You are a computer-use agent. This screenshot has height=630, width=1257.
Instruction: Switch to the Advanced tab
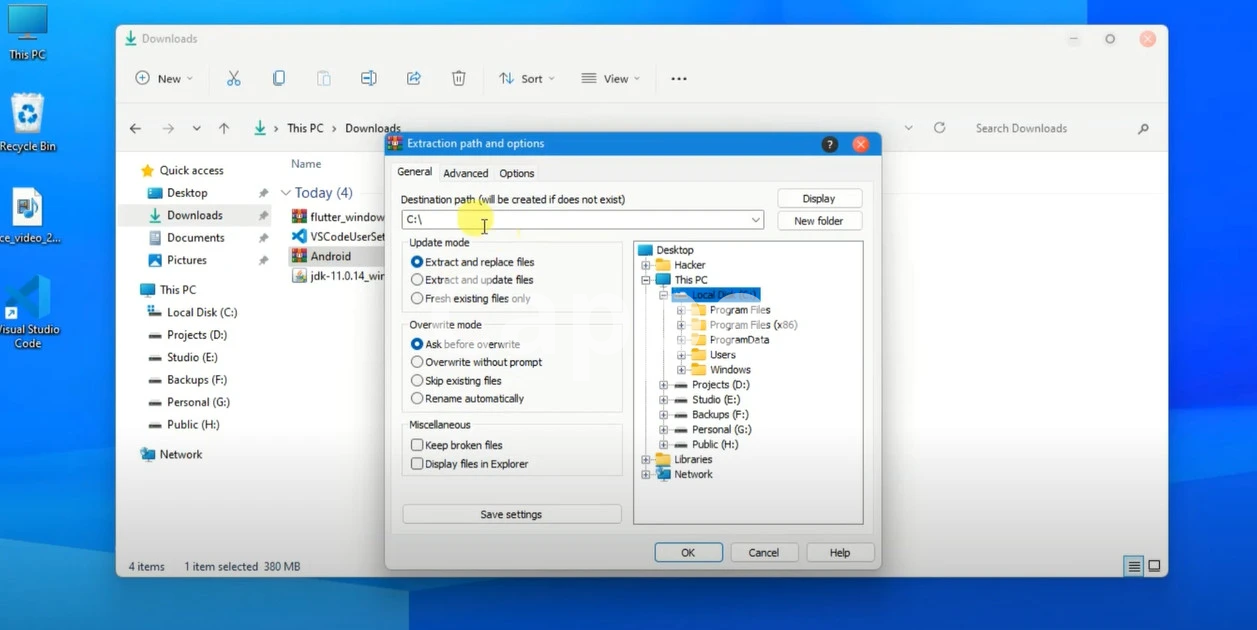pos(465,173)
